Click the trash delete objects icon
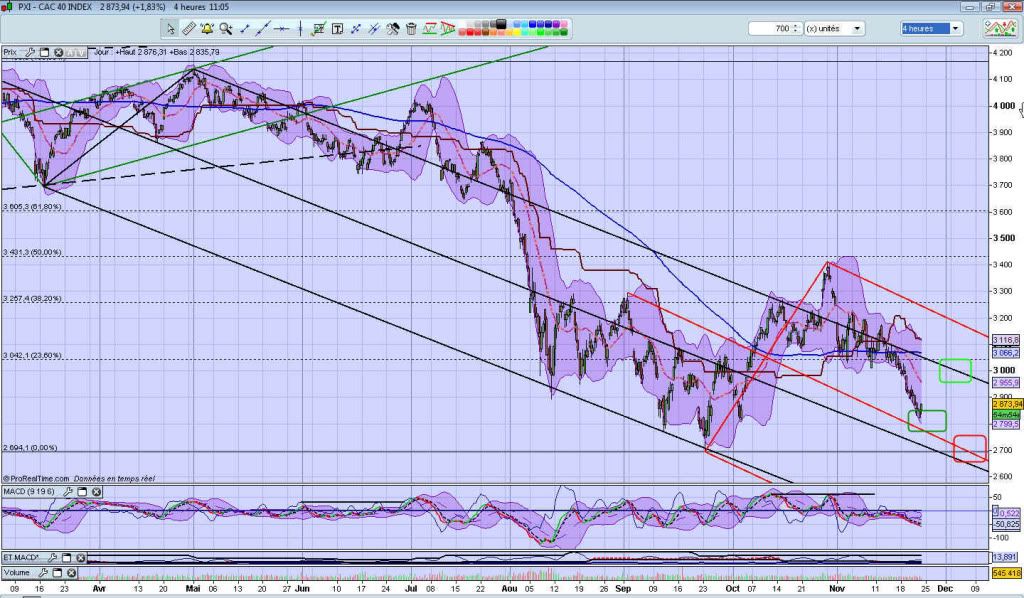This screenshot has height=598, width=1024. point(413,29)
